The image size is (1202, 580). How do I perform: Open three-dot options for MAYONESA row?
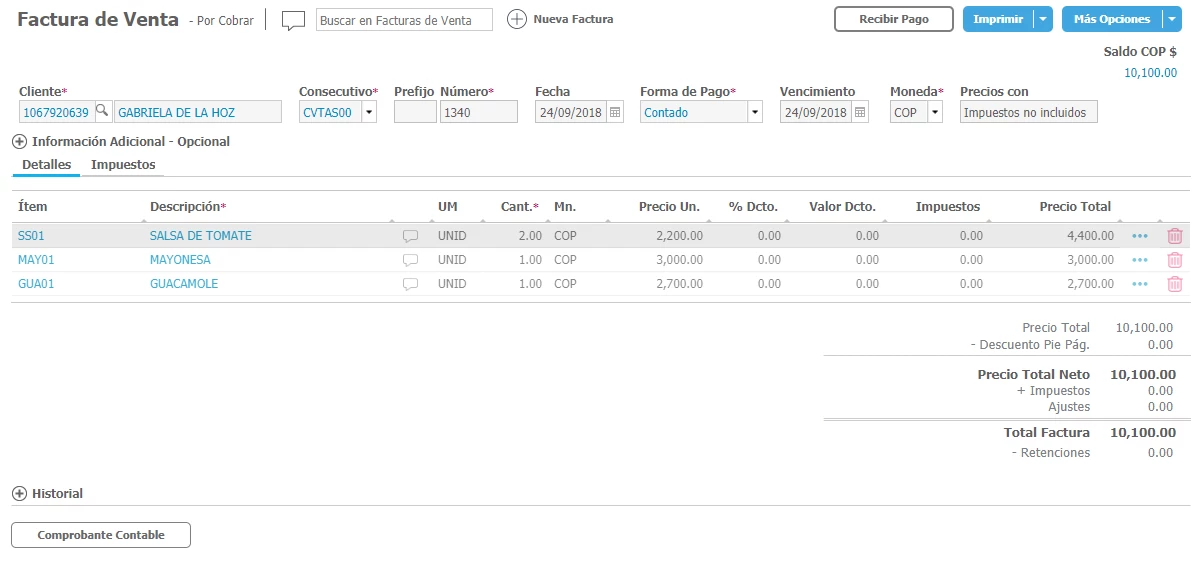coord(1140,260)
